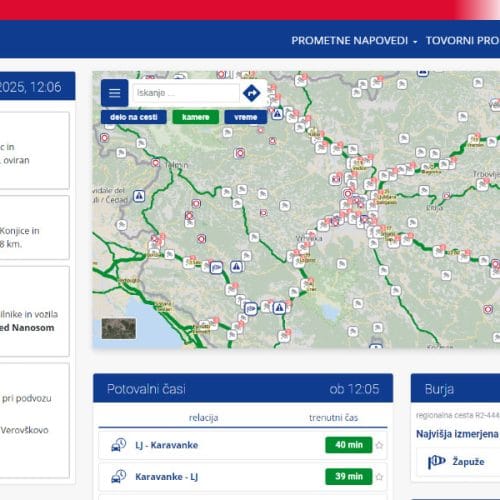Image resolution: width=500 pixels, height=500 pixels.
Task: Click the Potovalni časi panel header
Action: [243, 388]
